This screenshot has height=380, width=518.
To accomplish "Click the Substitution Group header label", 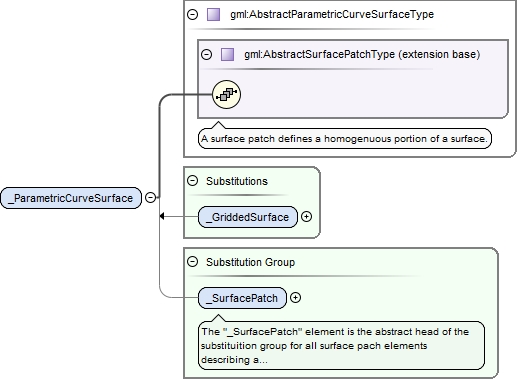I will [x=250, y=262].
